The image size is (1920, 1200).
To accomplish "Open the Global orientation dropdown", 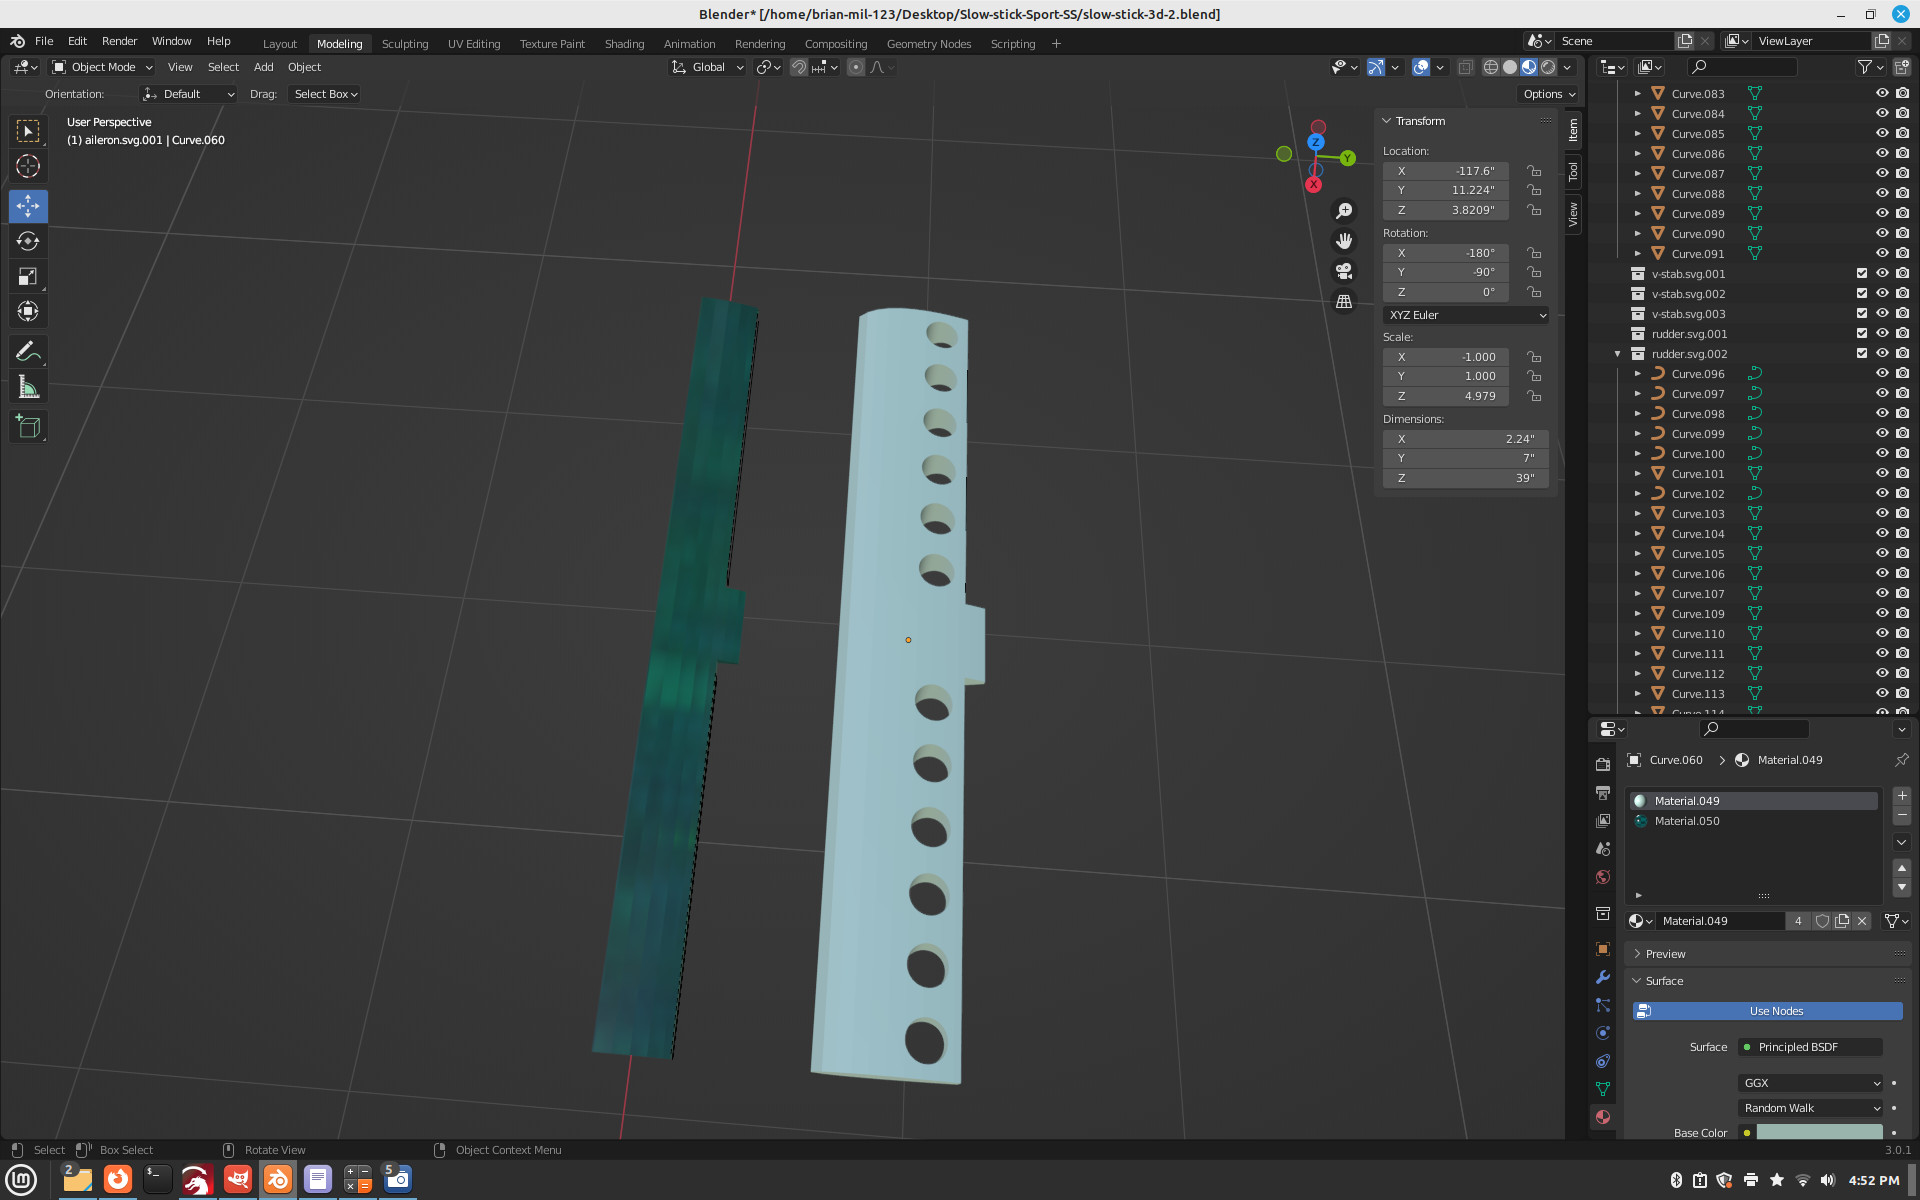I will (x=708, y=67).
